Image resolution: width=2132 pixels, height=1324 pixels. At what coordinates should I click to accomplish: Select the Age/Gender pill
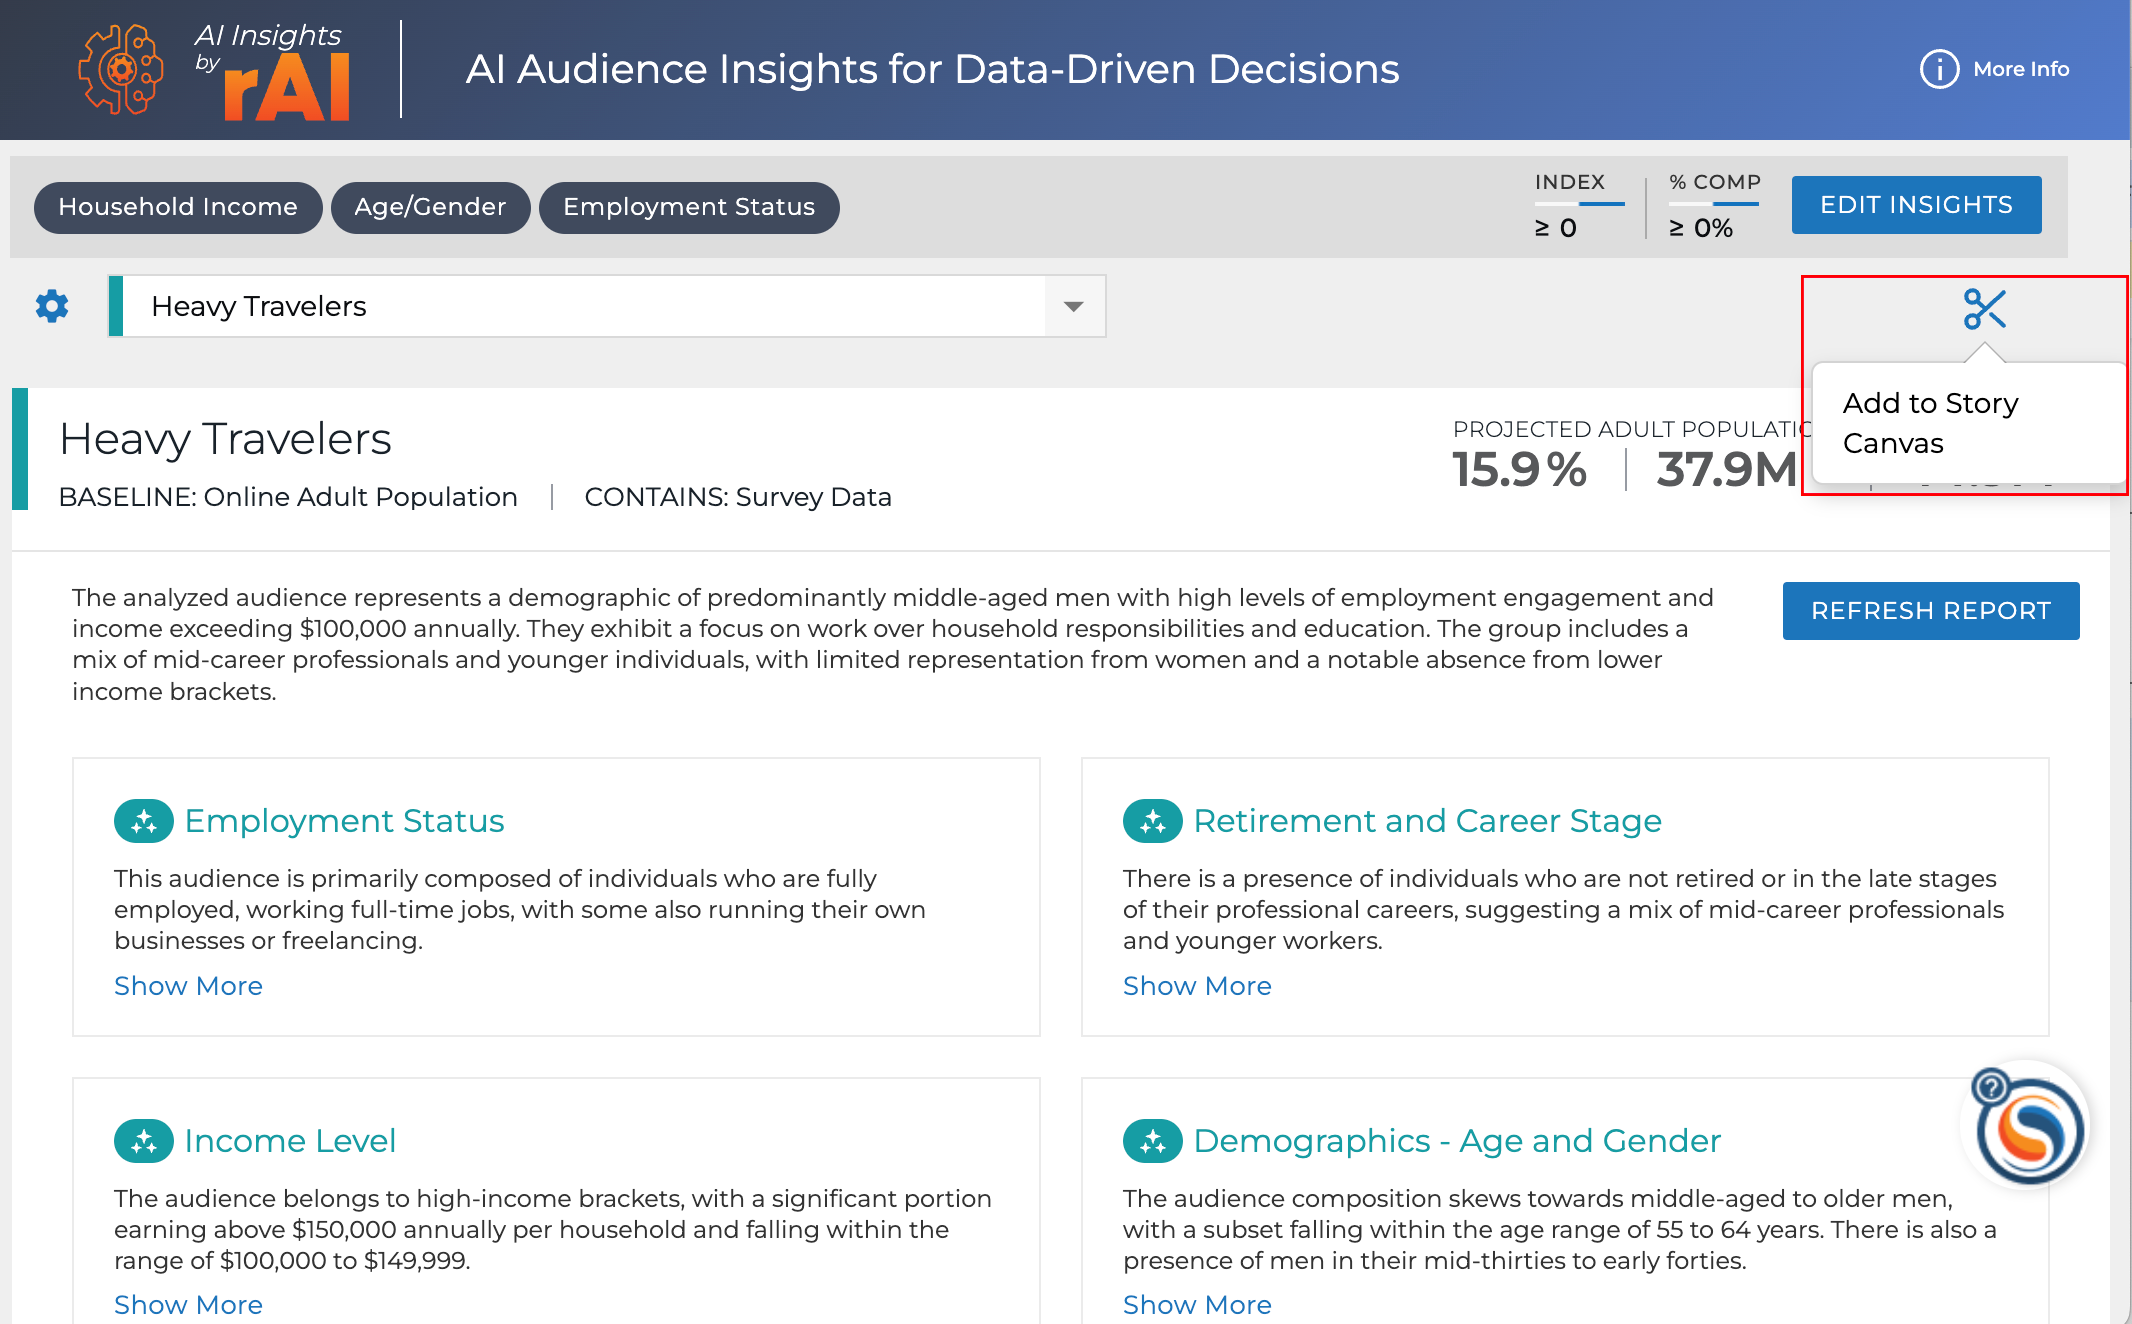tap(430, 207)
